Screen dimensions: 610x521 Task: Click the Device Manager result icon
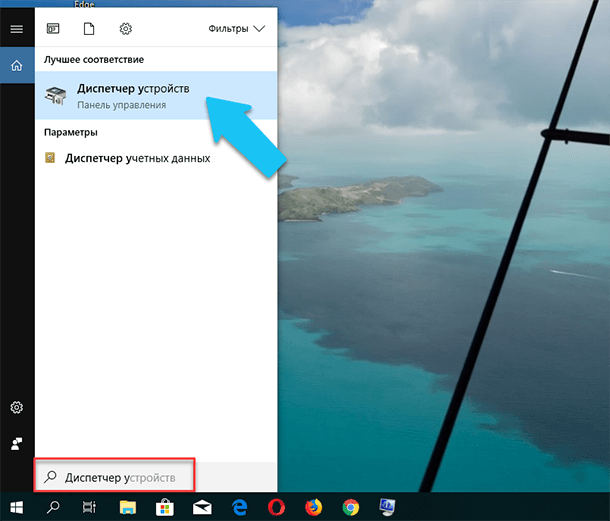point(55,95)
